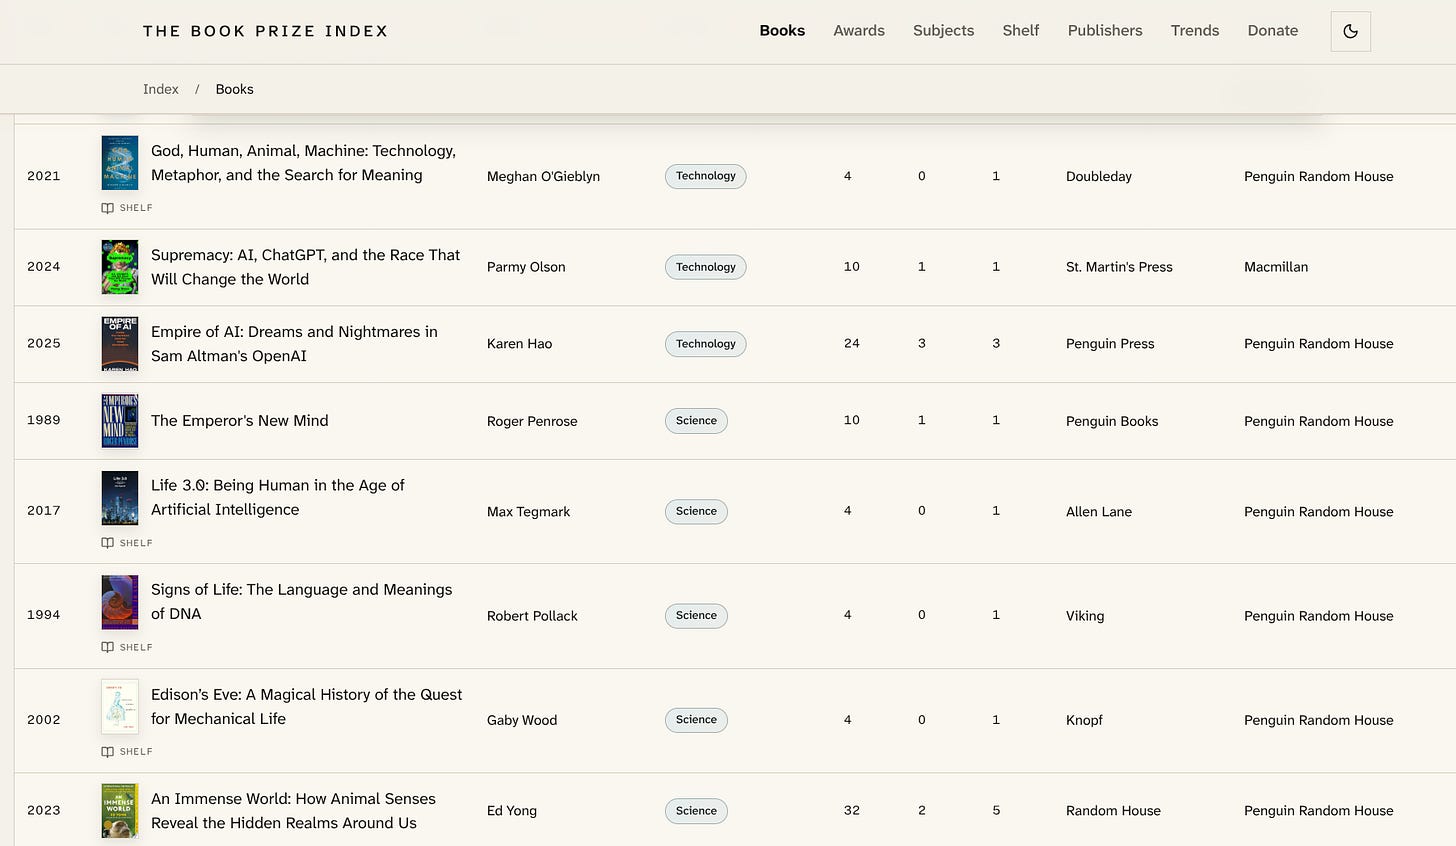Click Science tag in An Immense World row
Viewport: 1456px width, 846px height.
(x=696, y=811)
